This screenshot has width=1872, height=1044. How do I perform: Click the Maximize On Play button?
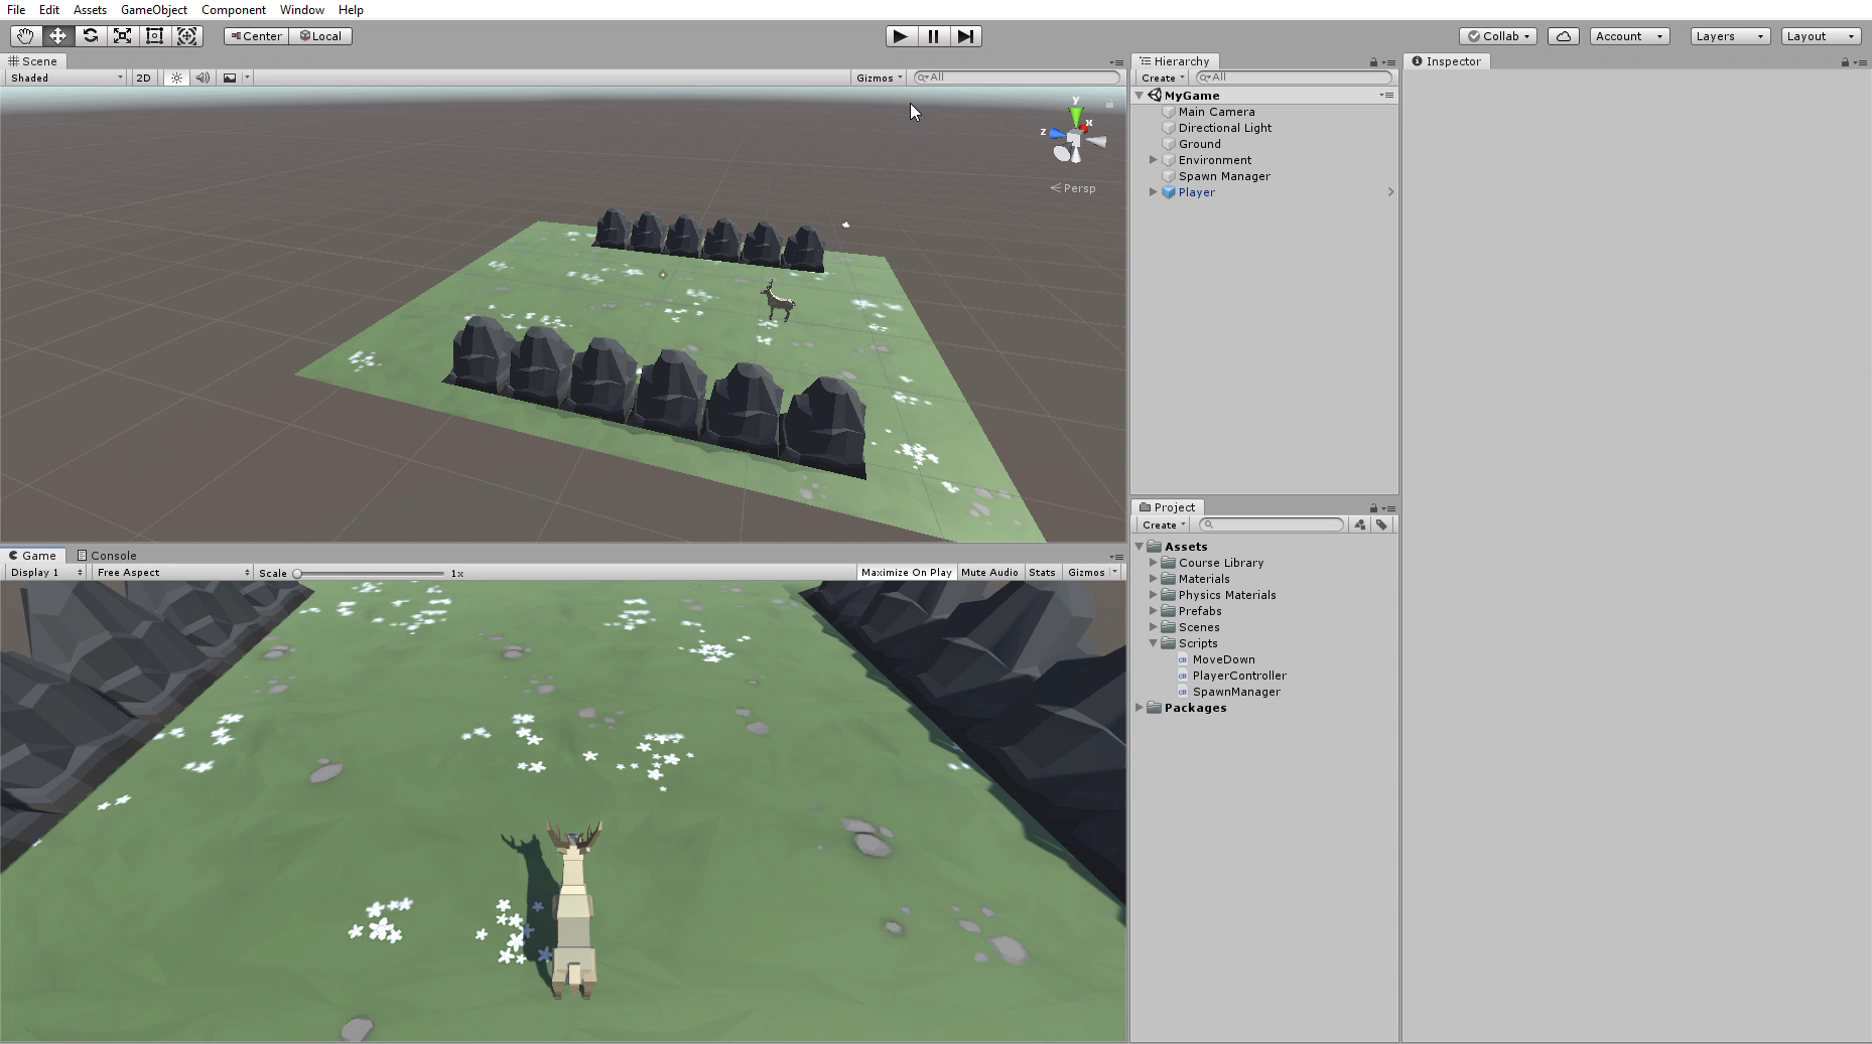tap(905, 572)
